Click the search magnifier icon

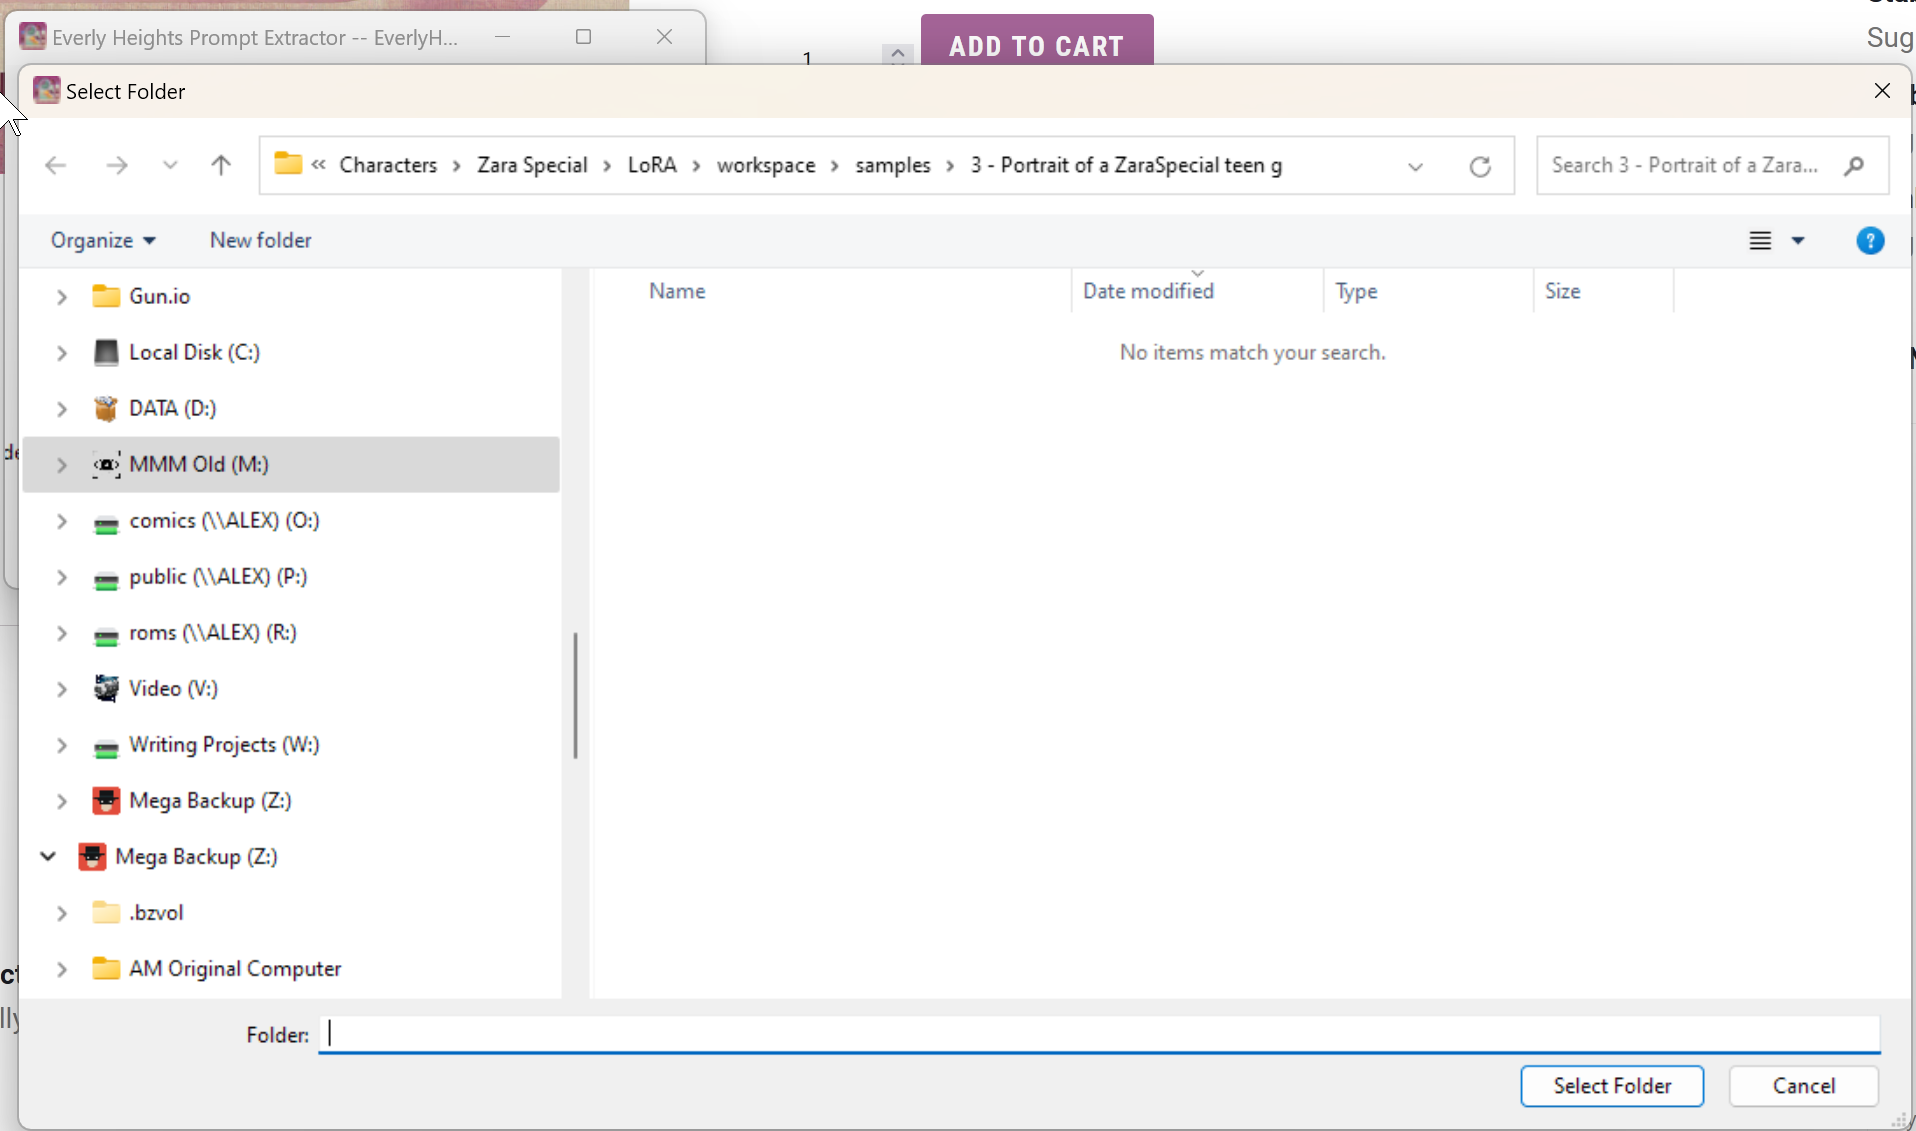(1854, 166)
